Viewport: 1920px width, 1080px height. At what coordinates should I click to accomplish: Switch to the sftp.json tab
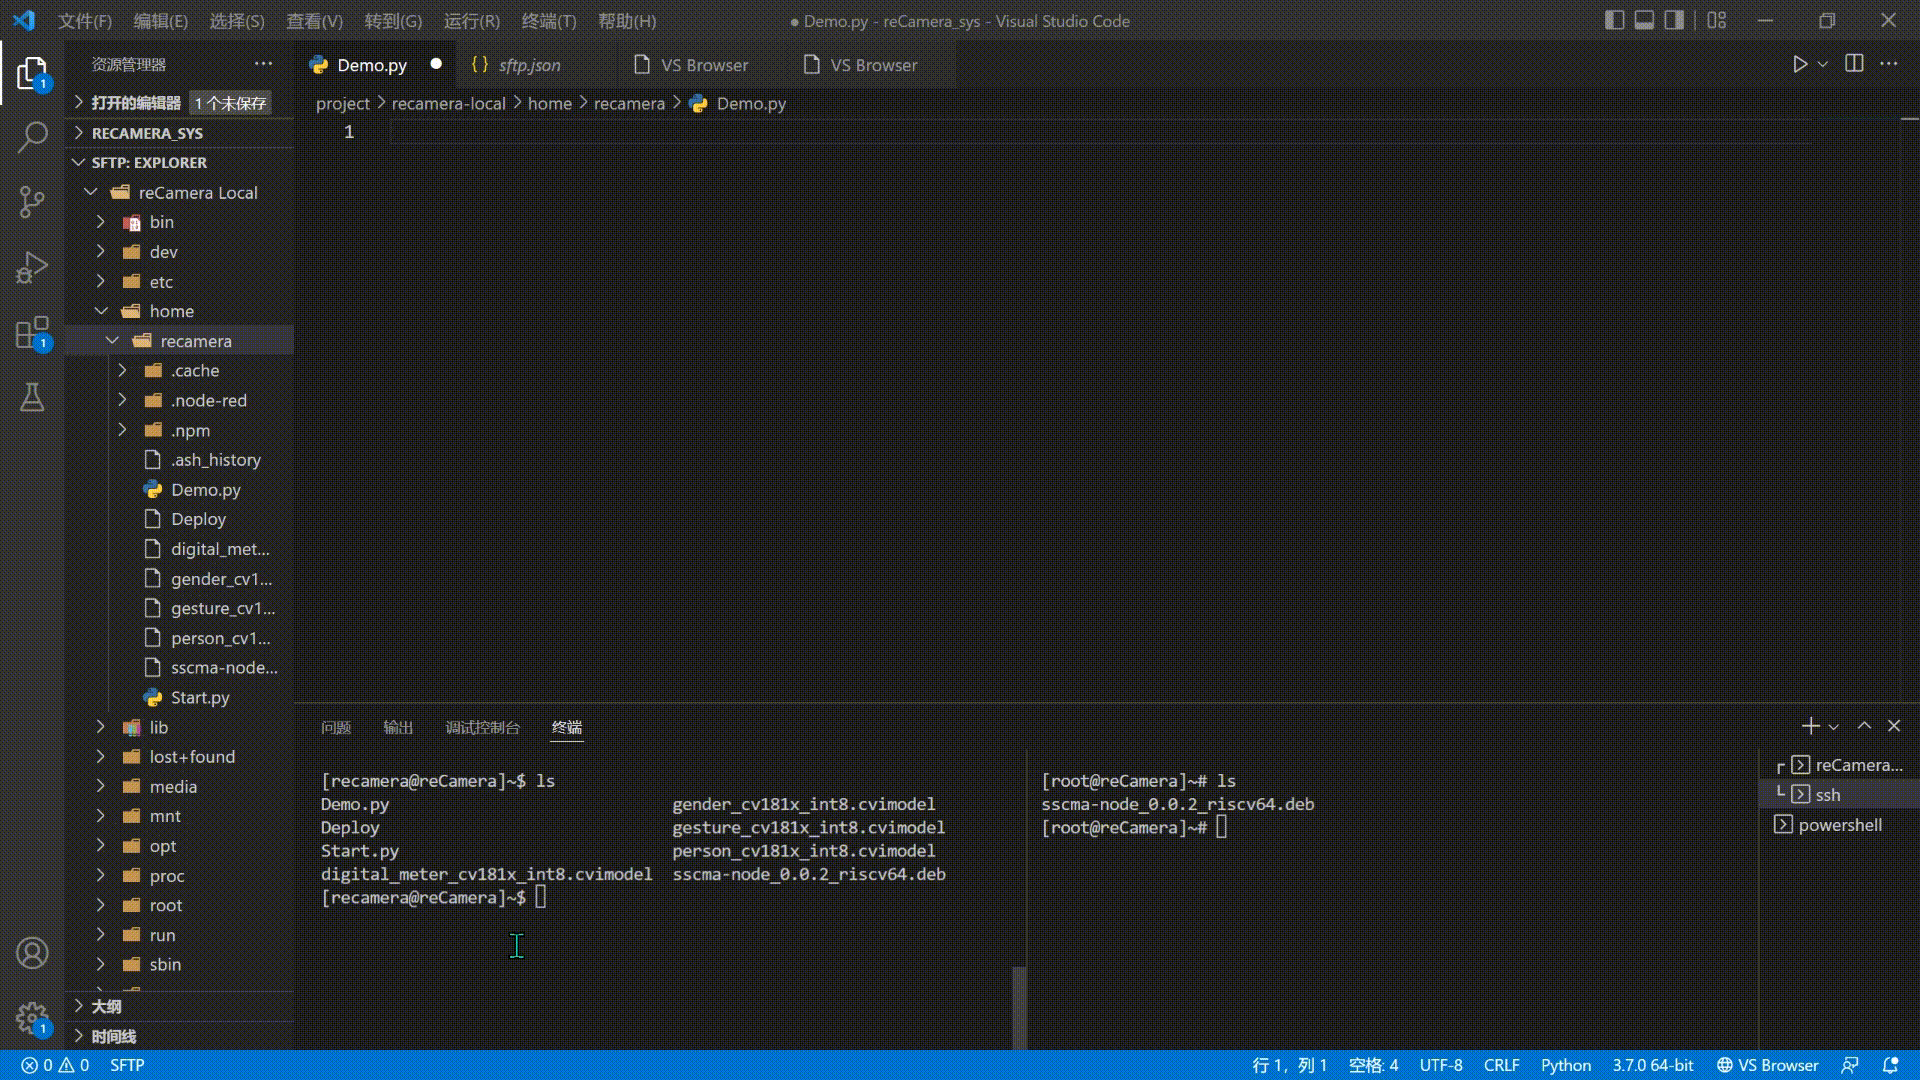[x=528, y=65]
